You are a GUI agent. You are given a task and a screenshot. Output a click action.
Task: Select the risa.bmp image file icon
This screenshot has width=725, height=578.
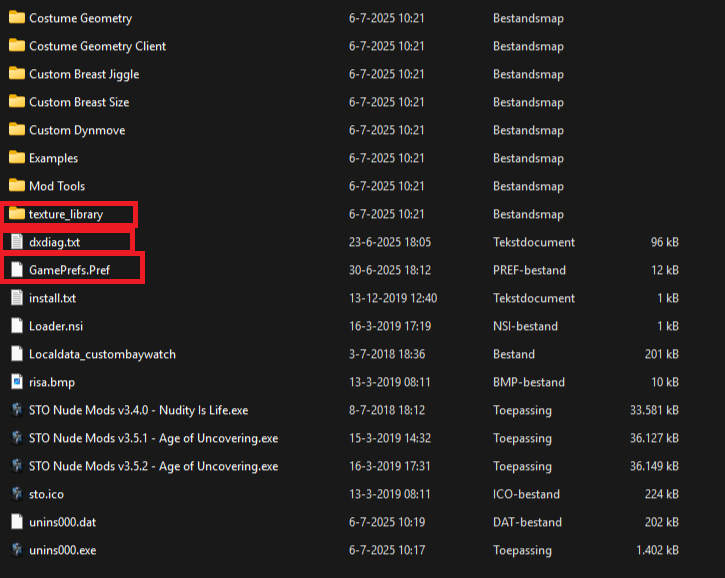pos(16,382)
